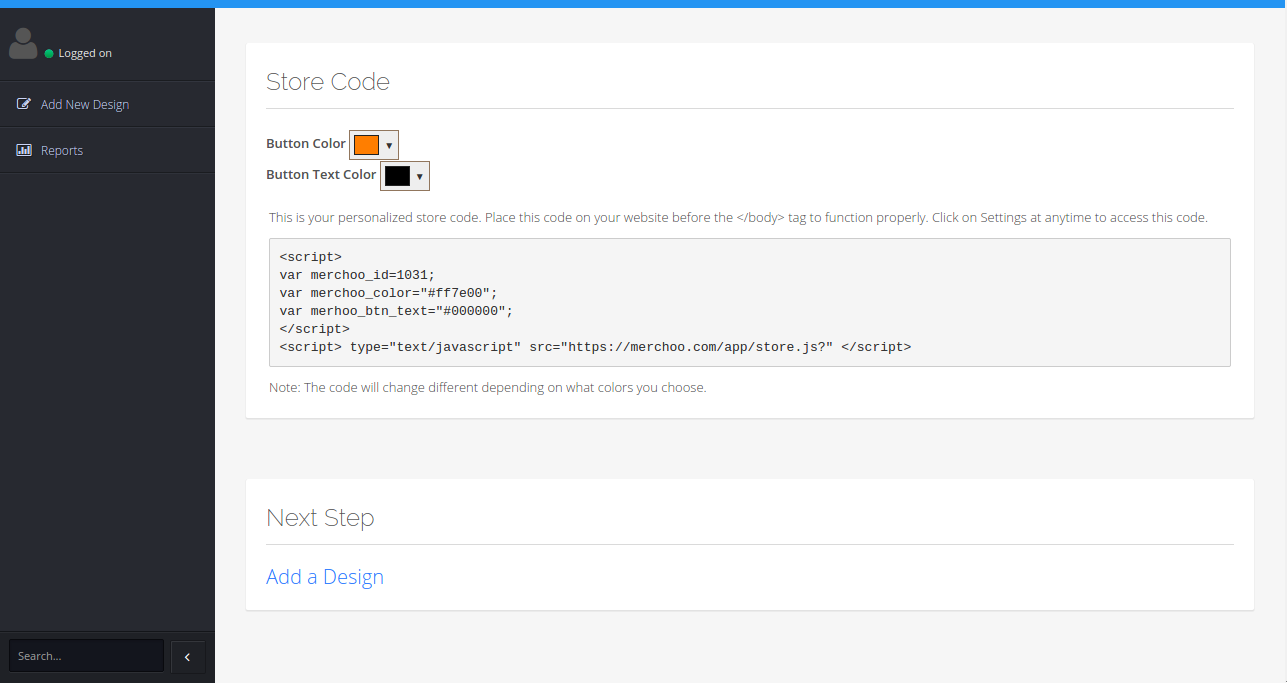Click the Button Text Color label
Screen dimensions: 1287x683
pyautogui.click(x=321, y=175)
